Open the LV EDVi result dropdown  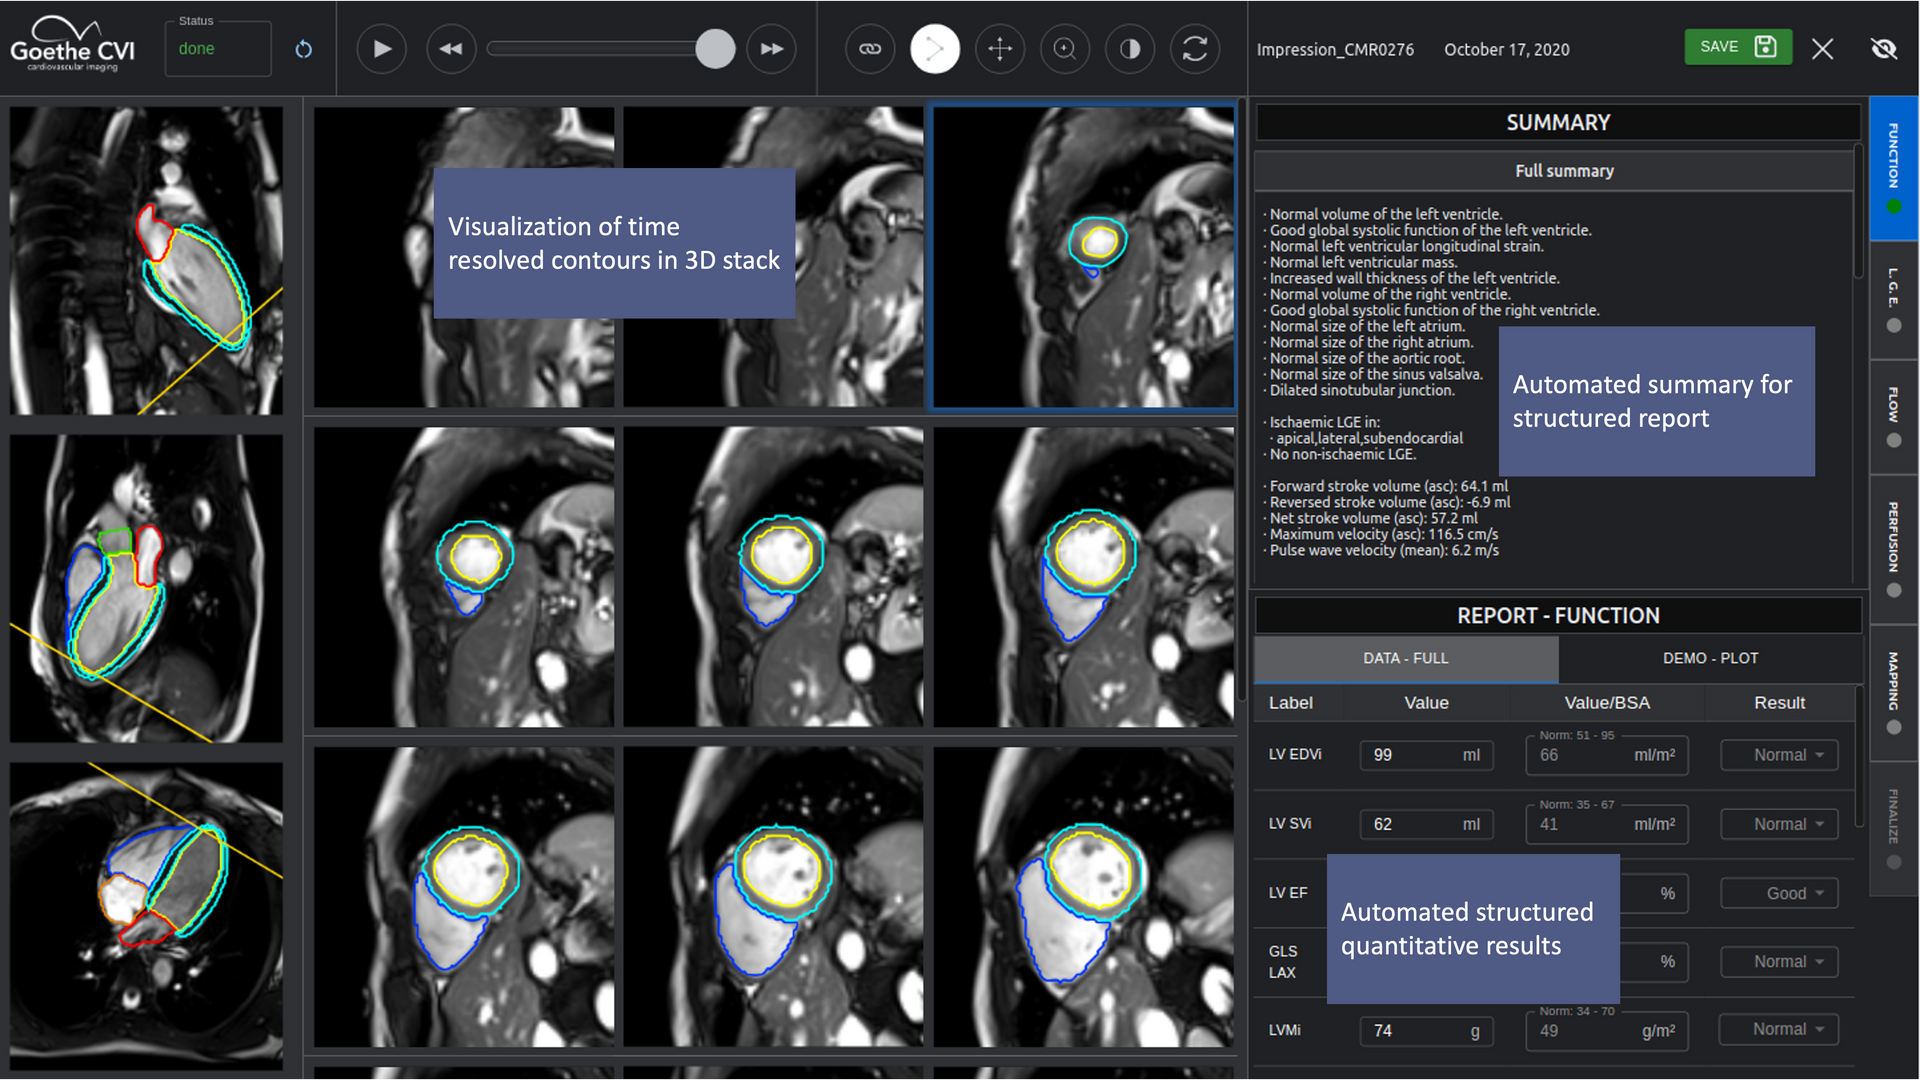[1780, 755]
